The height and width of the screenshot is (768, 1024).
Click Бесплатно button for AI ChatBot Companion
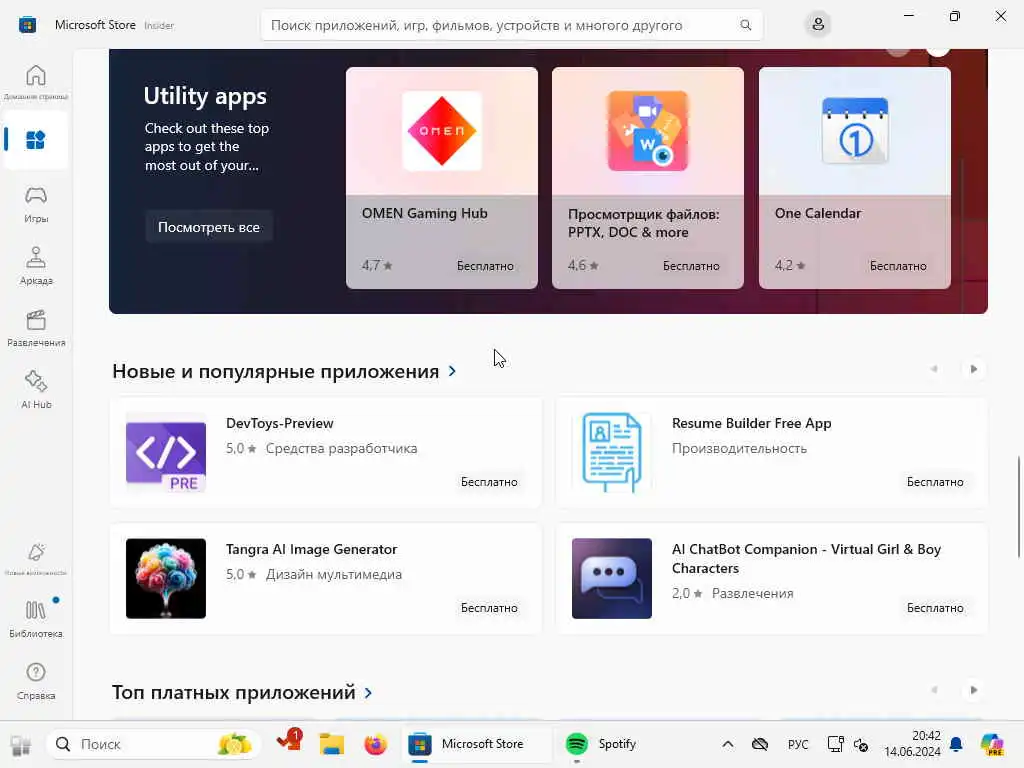pyautogui.click(x=935, y=608)
